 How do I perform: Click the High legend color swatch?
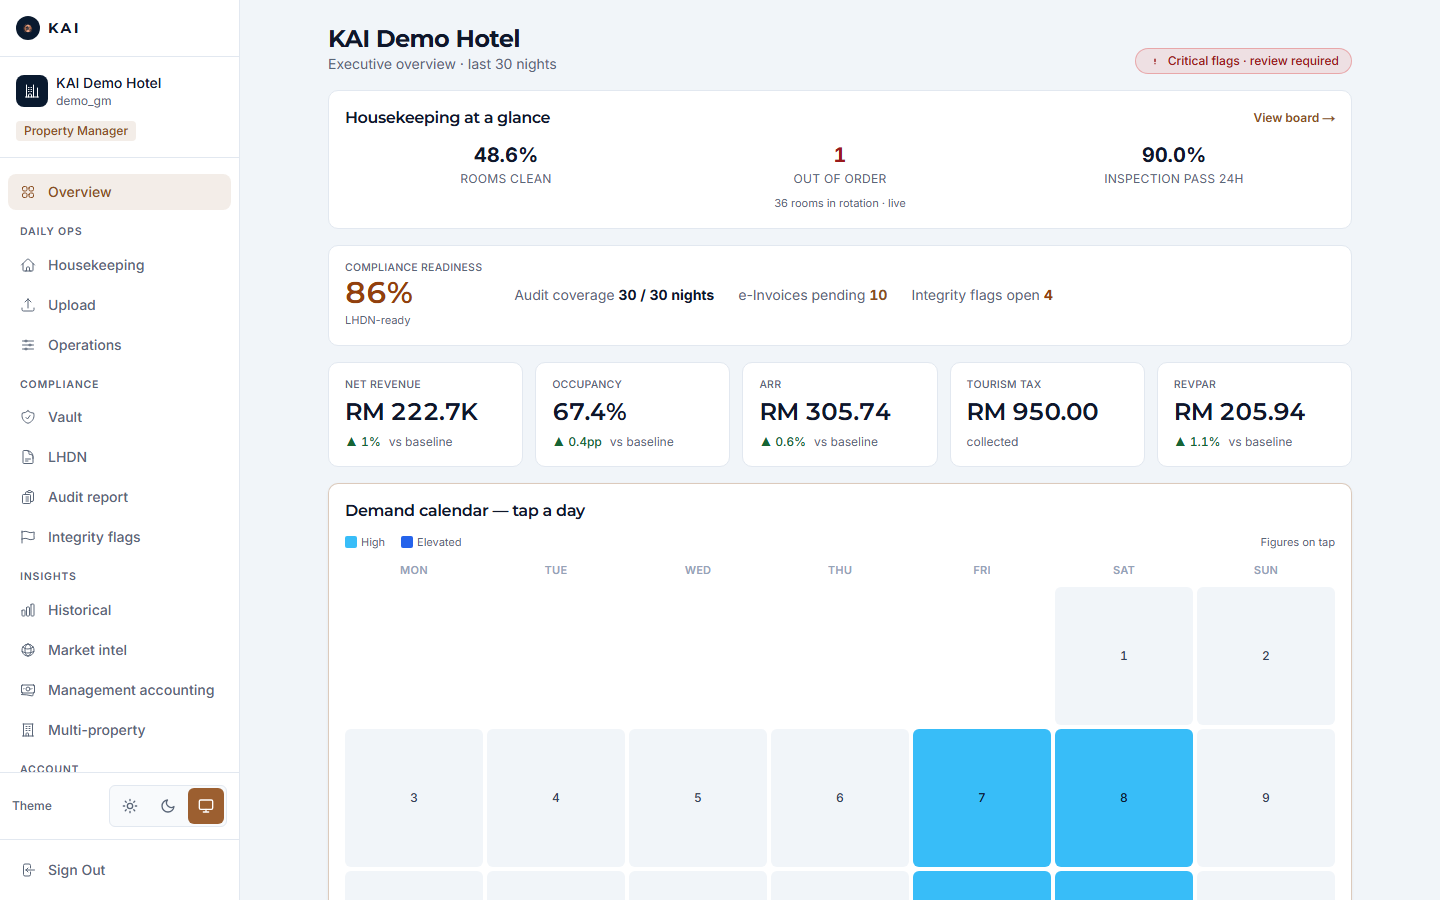[x=351, y=542]
